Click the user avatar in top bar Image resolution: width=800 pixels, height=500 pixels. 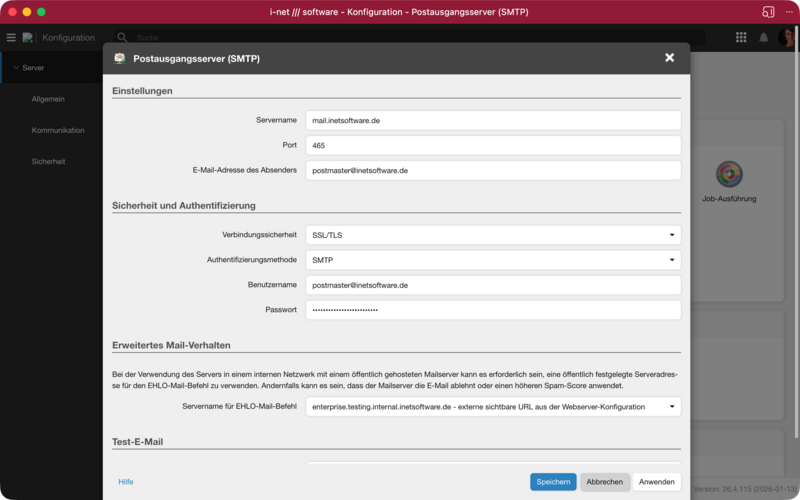point(787,38)
